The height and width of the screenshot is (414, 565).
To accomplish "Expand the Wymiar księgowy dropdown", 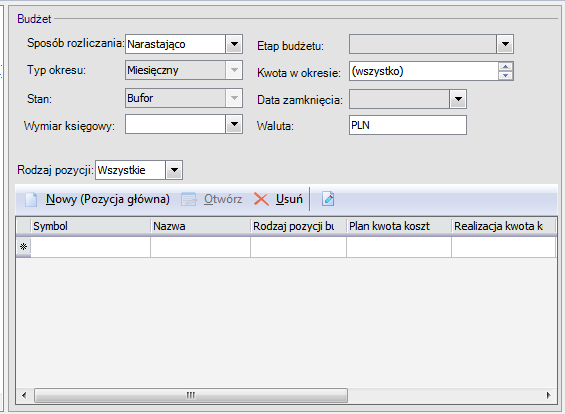I will coord(234,125).
